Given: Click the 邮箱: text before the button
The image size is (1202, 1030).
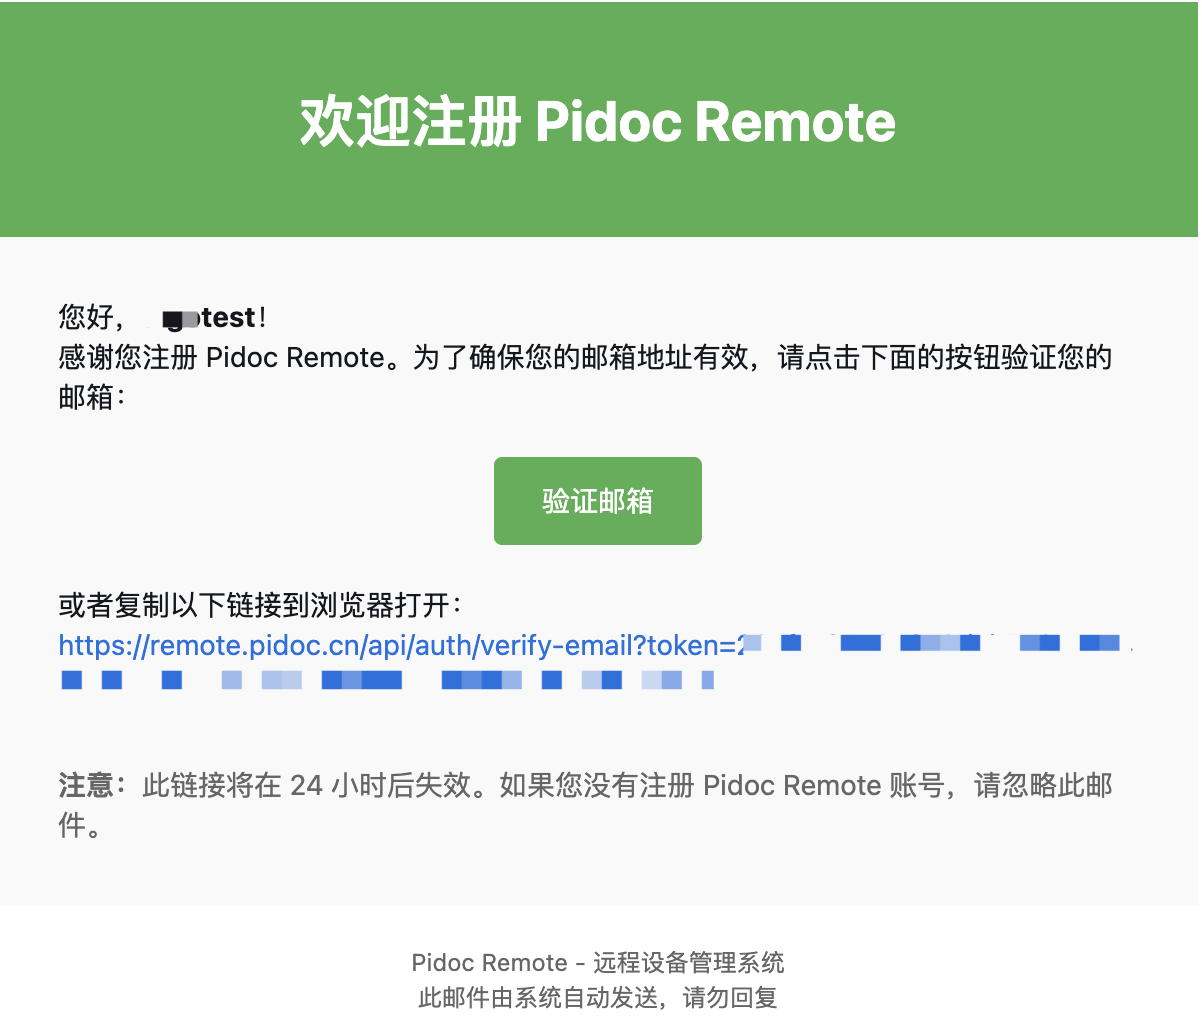Looking at the screenshot, I should pos(92,398).
